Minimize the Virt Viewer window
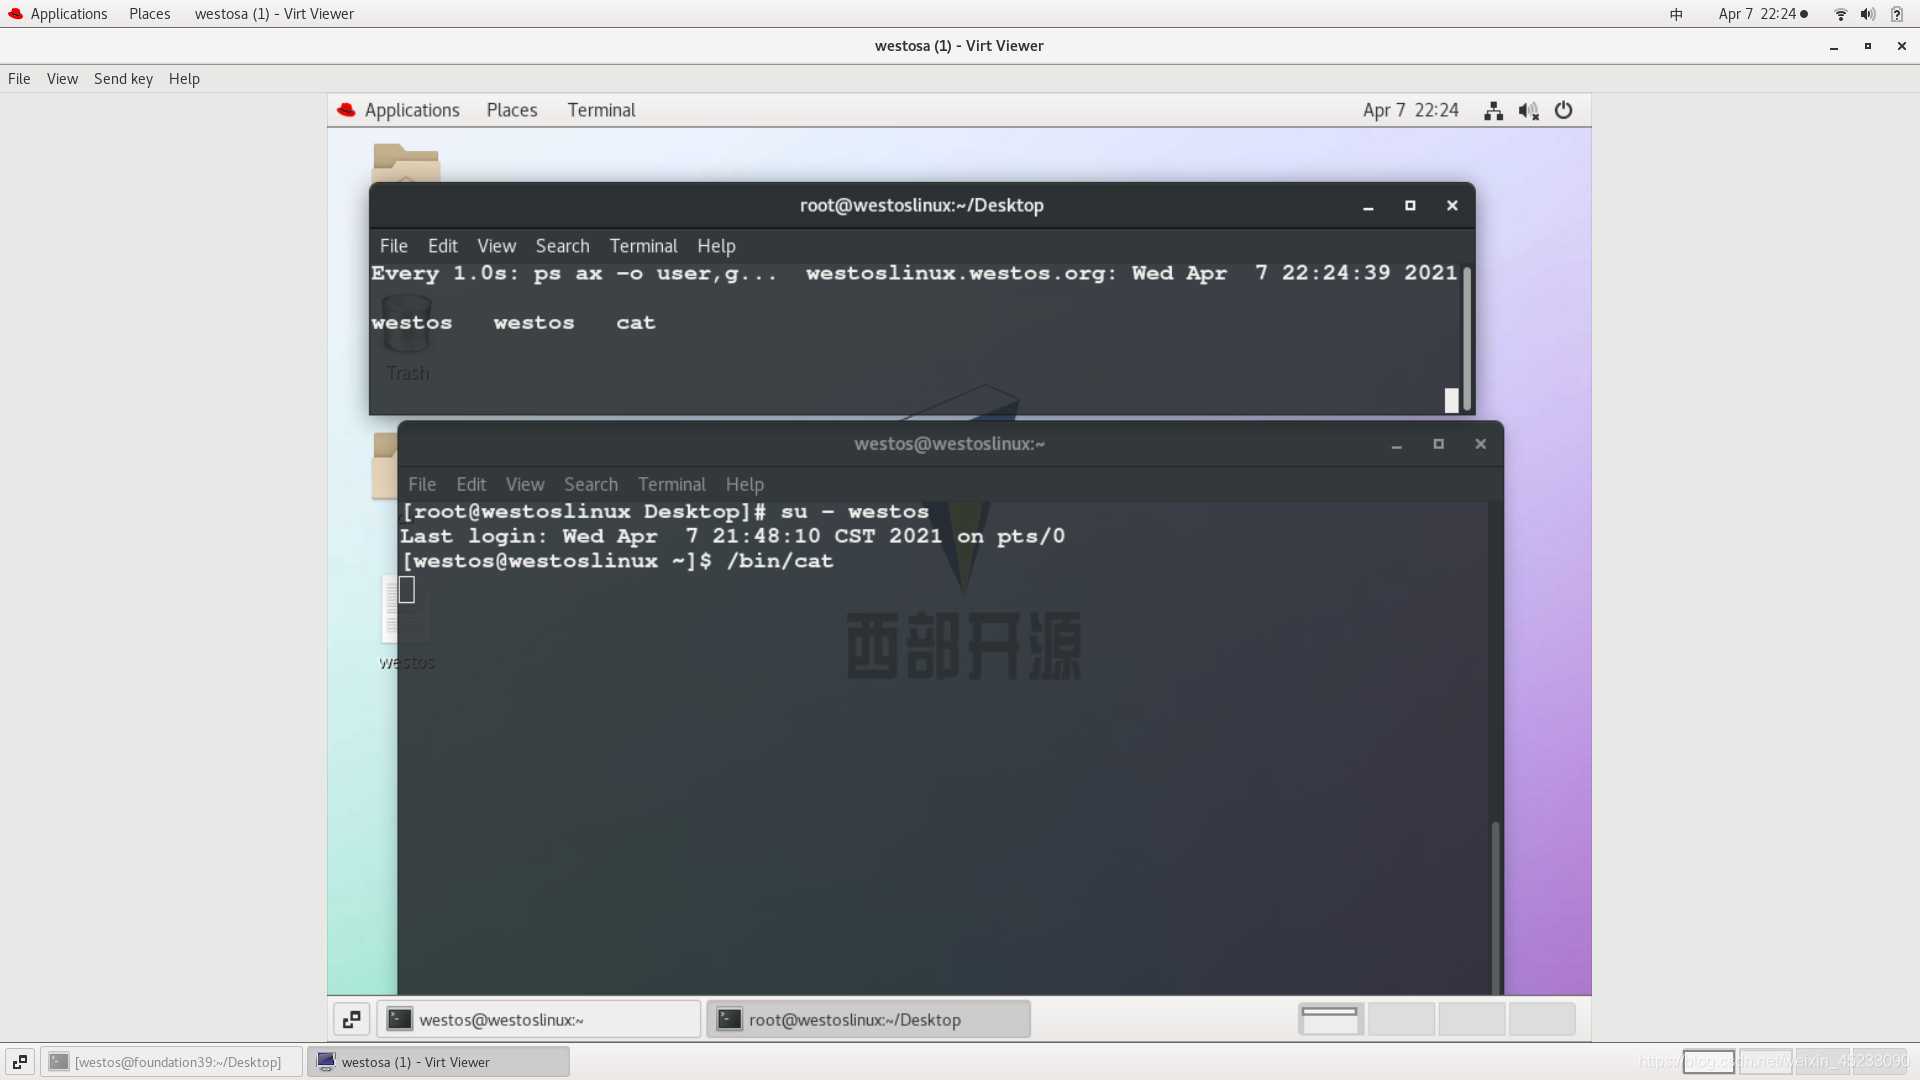 coord(1834,46)
